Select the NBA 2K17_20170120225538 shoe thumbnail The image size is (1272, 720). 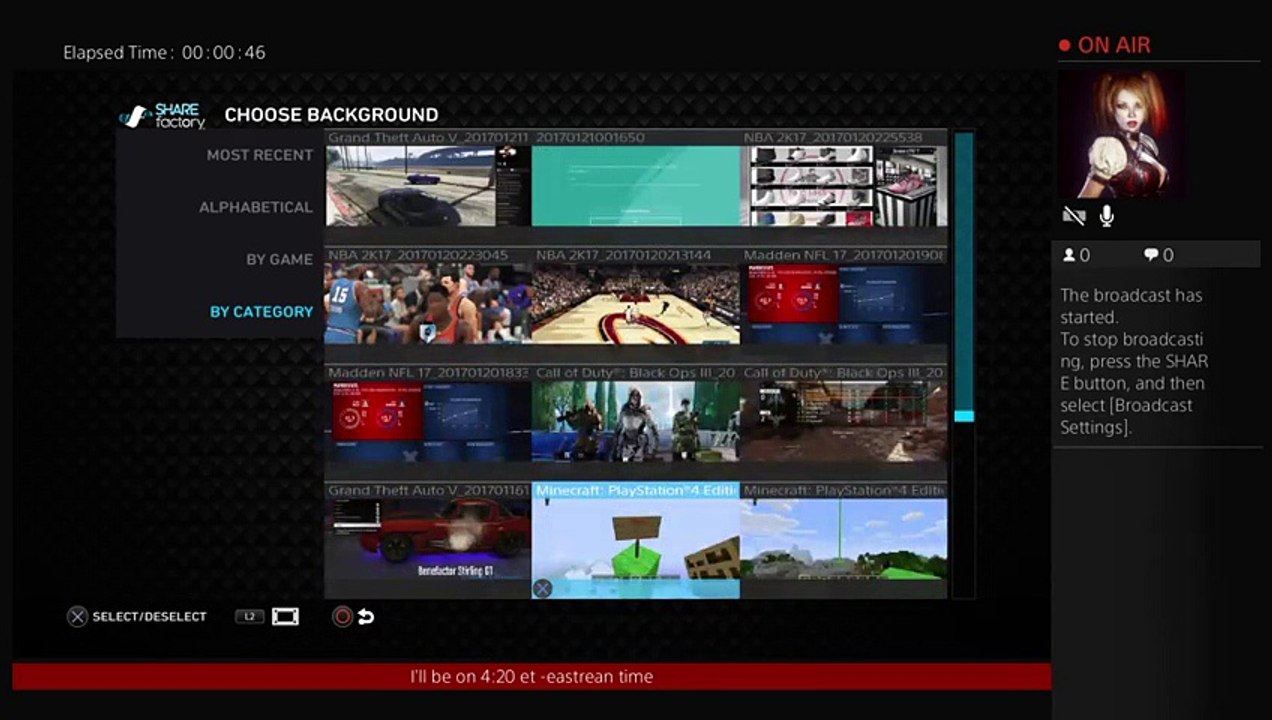tap(844, 186)
